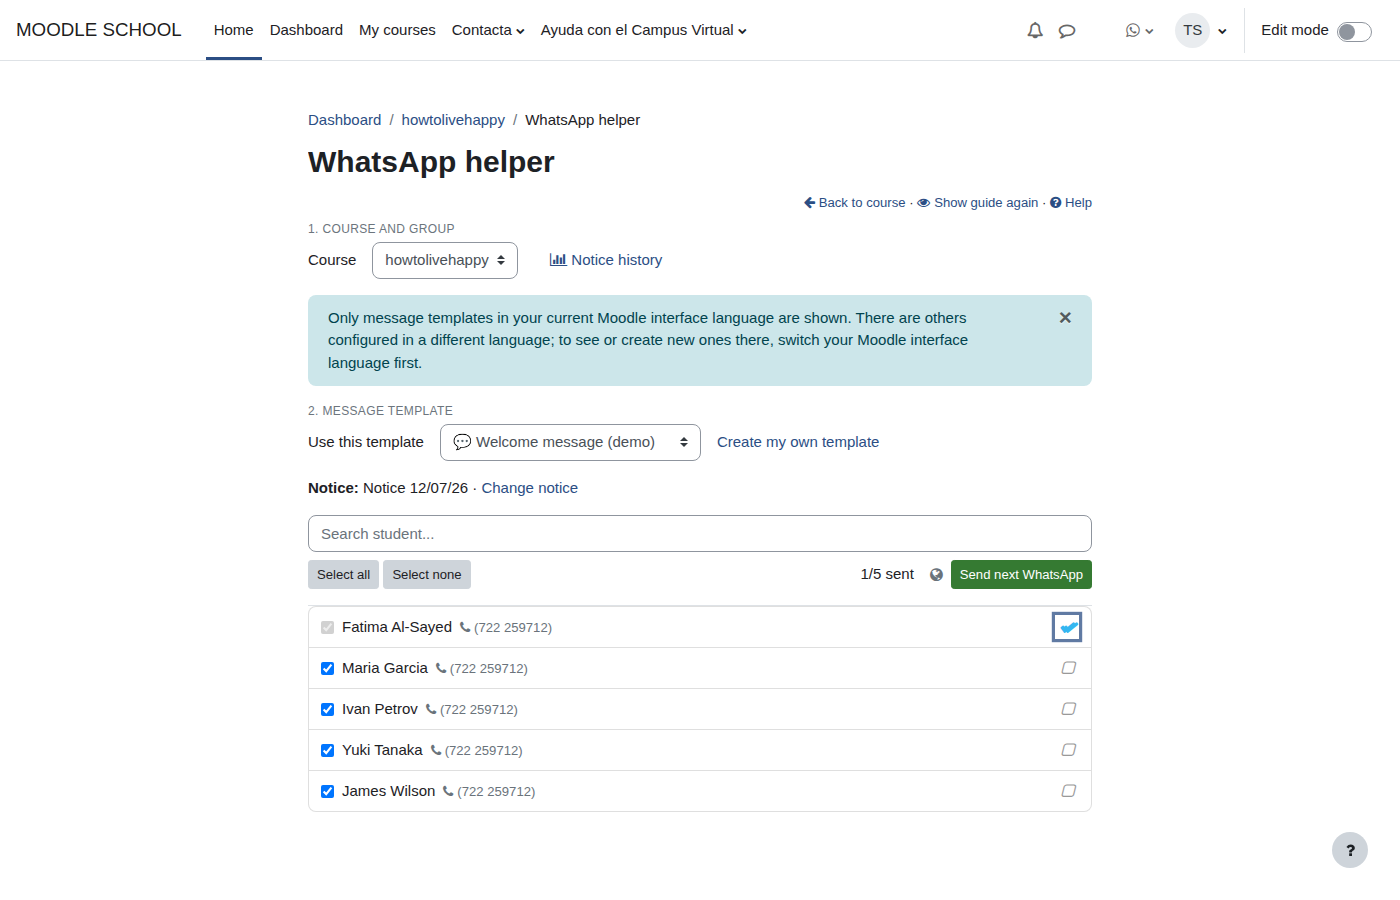Expand Ayuda con el Campus Virtual menu
Image resolution: width=1400 pixels, height=900 pixels.
(x=644, y=30)
